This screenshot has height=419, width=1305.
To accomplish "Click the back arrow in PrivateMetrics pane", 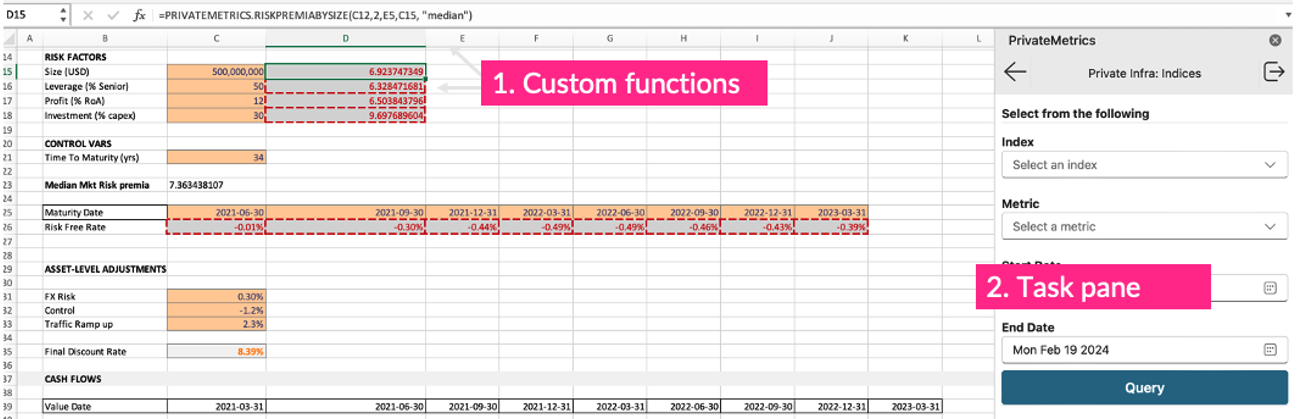I will [x=1015, y=73].
